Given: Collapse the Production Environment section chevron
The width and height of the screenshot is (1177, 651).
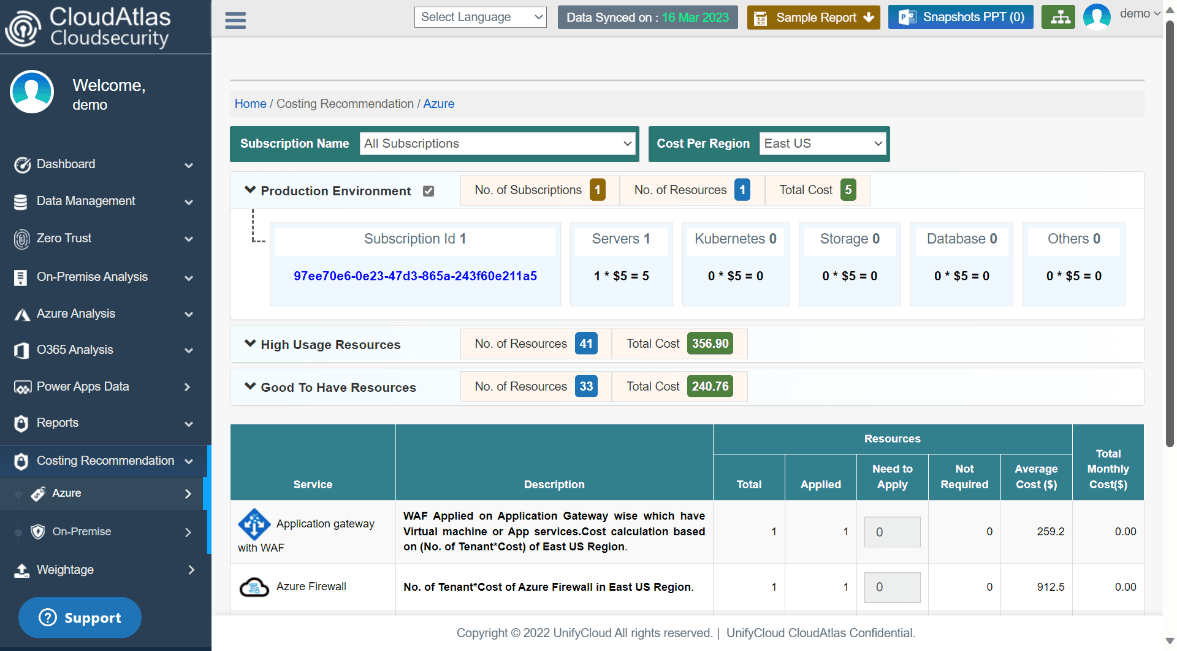Looking at the screenshot, I should click(250, 190).
